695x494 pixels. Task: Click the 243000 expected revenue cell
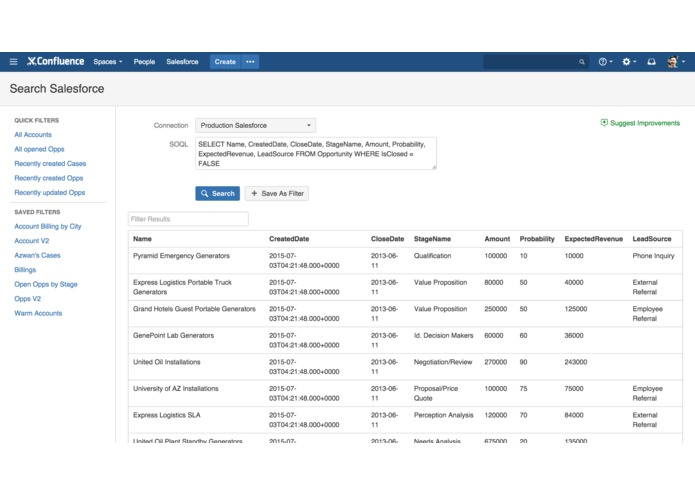pyautogui.click(x=576, y=362)
